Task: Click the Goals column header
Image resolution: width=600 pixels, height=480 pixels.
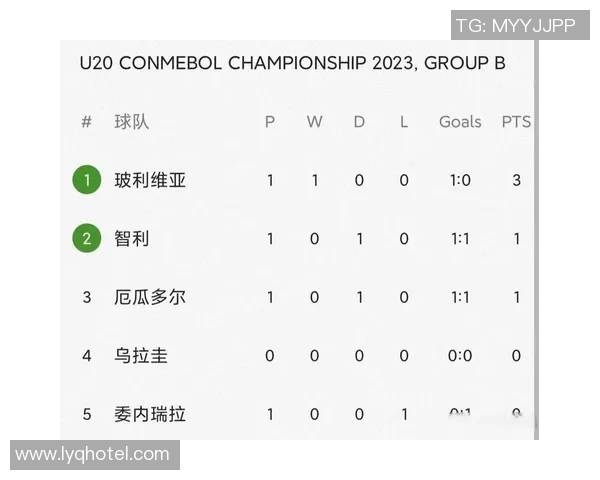Action: point(460,122)
